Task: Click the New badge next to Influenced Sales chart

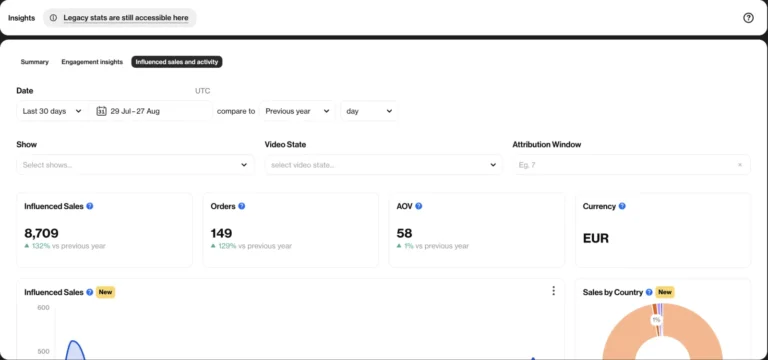Action: 105,292
